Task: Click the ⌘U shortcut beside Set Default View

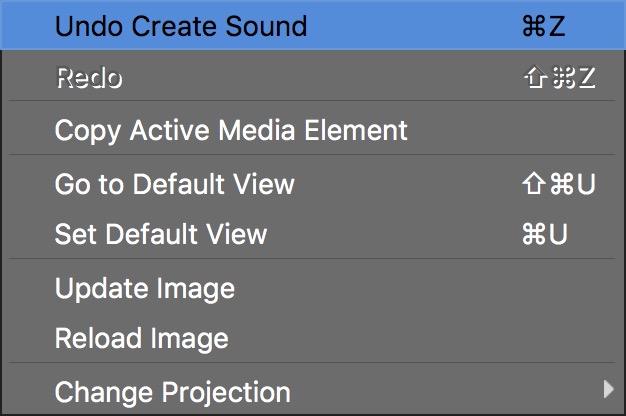Action: tap(544, 235)
